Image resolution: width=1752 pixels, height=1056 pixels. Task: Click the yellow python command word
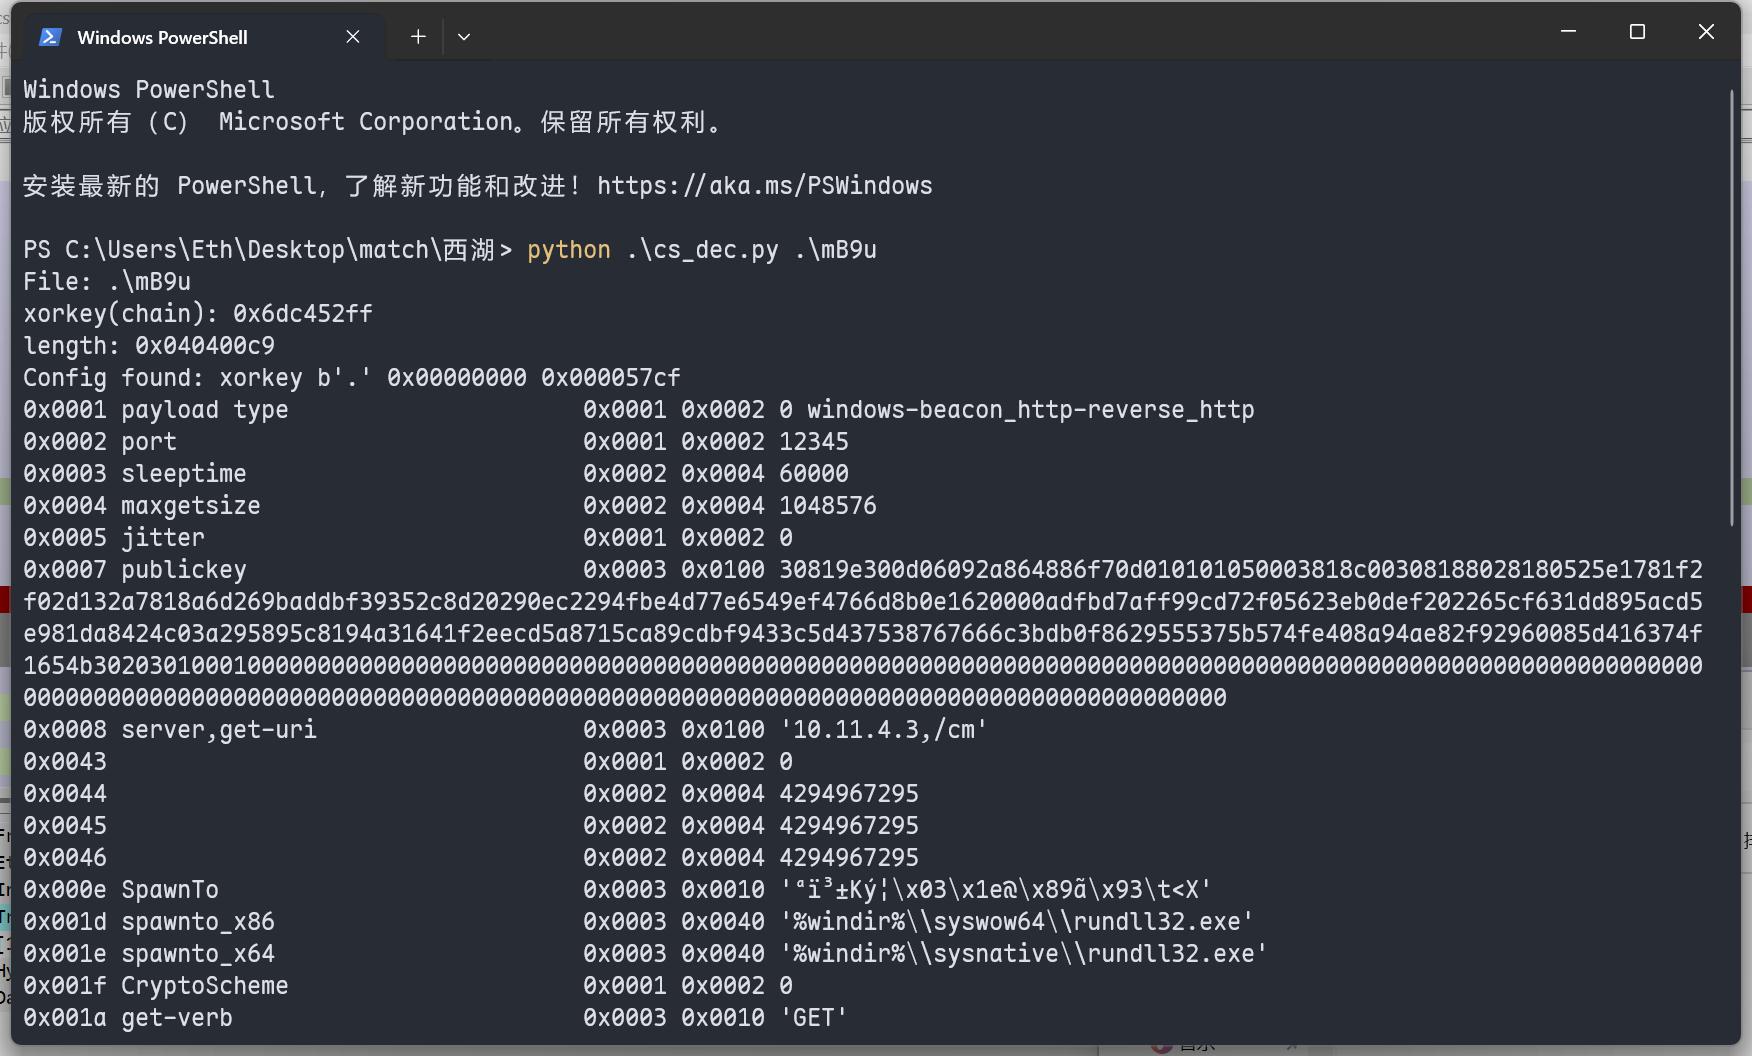568,250
